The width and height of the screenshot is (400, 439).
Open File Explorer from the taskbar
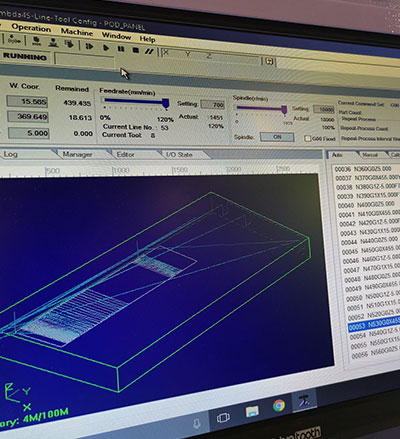coord(252,411)
